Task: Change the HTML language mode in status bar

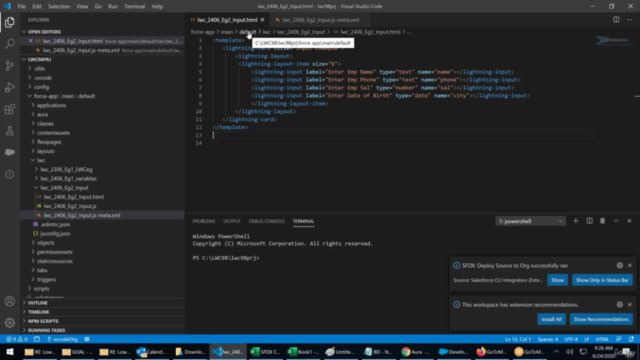Action: pyautogui.click(x=602, y=339)
